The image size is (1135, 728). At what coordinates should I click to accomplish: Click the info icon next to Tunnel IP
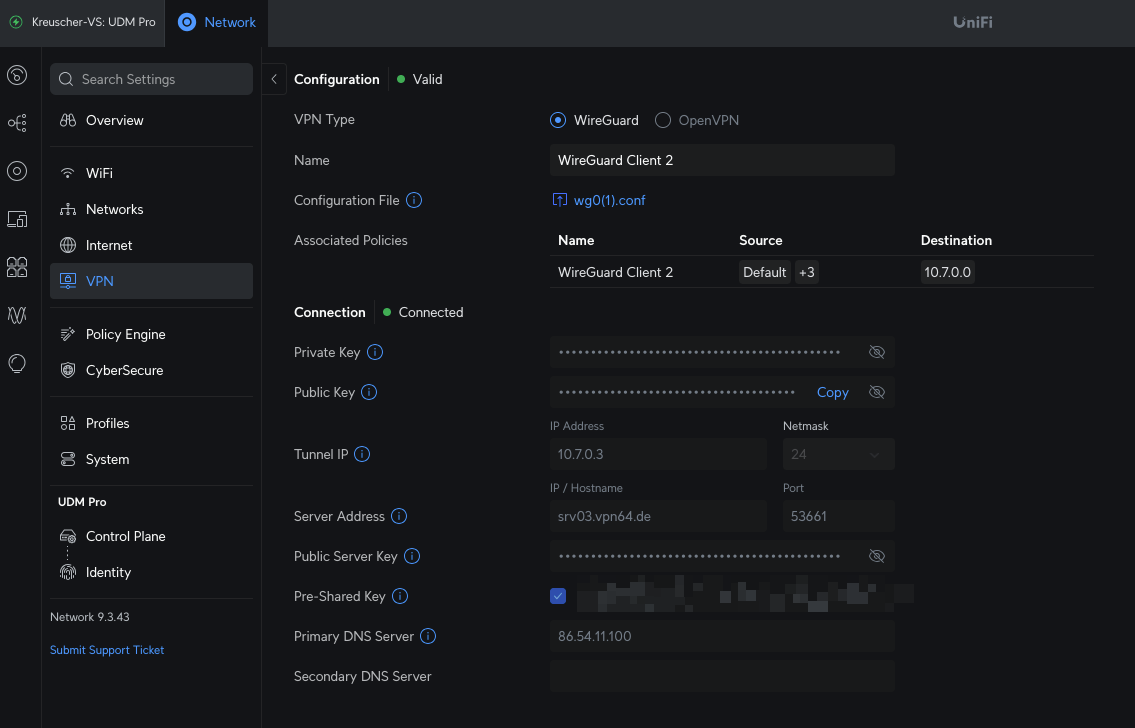362,454
